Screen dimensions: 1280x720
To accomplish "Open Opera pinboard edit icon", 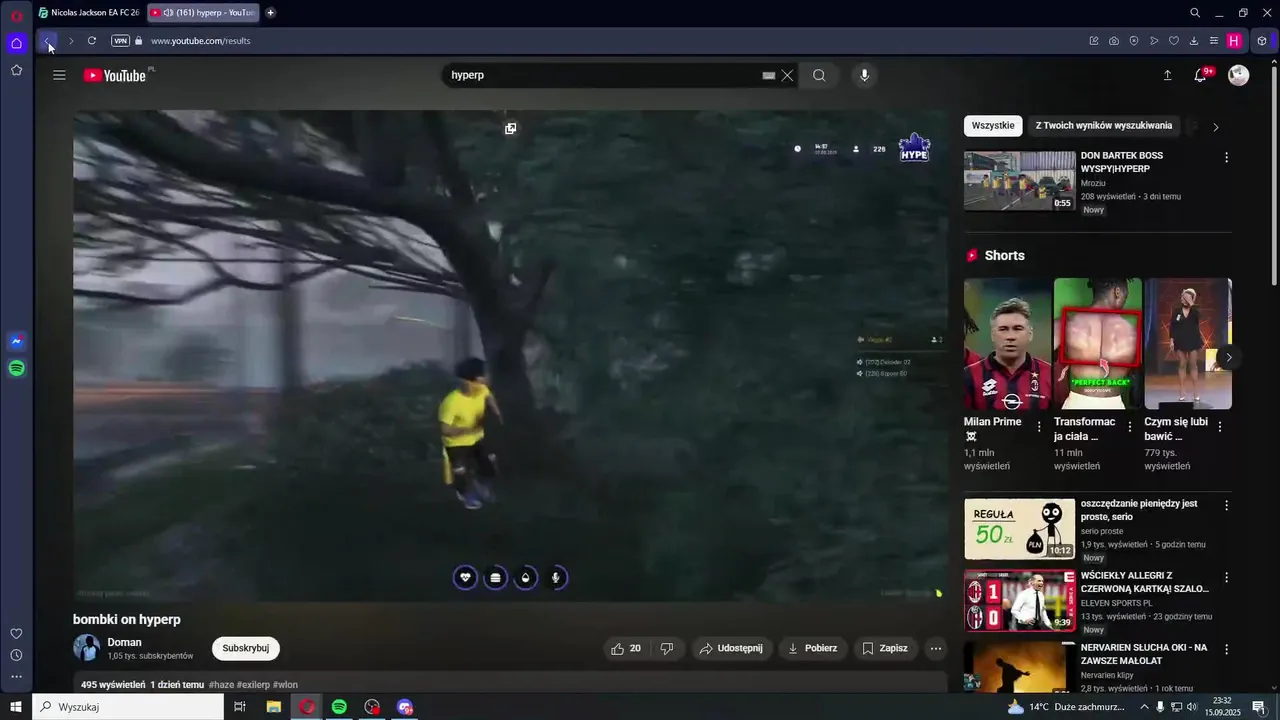I will (1094, 41).
